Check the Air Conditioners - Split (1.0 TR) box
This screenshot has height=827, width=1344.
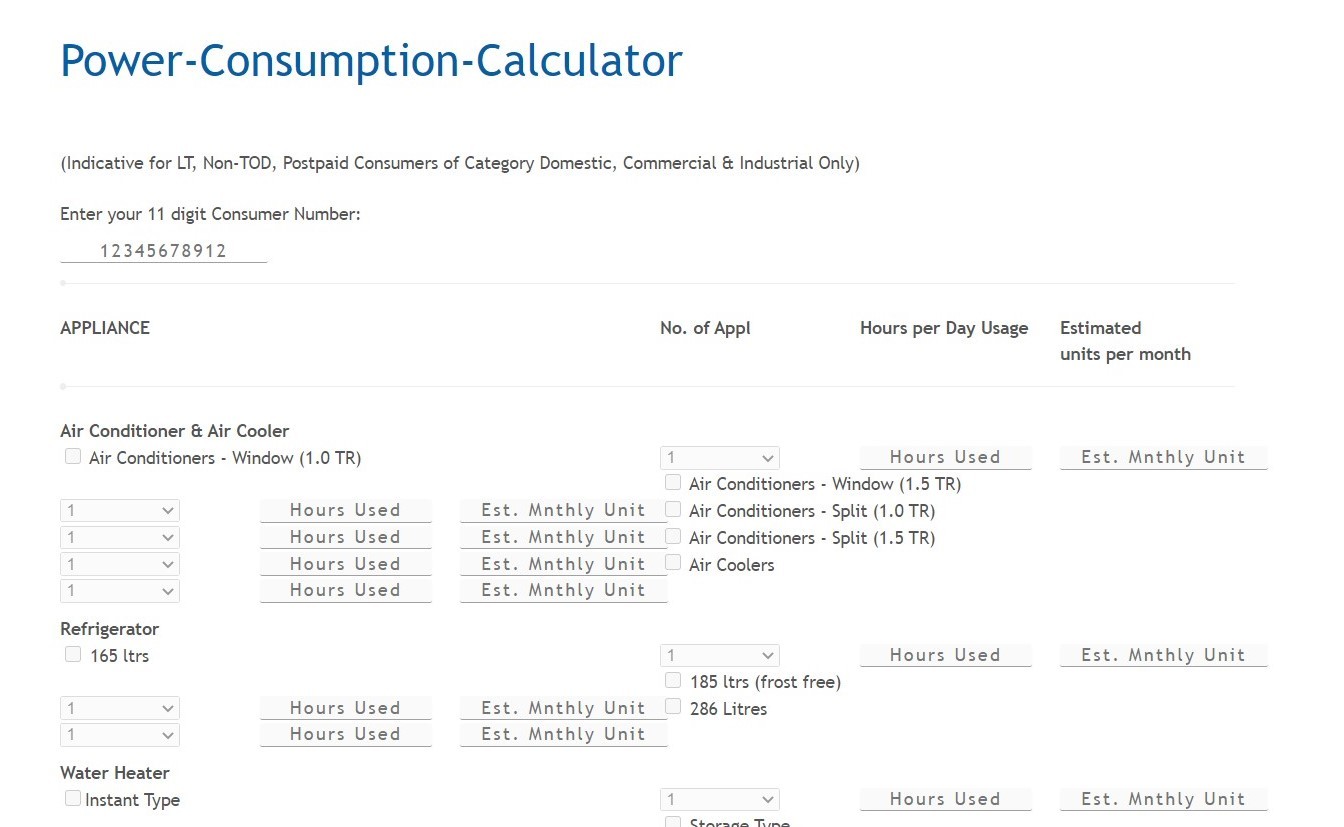click(x=673, y=509)
